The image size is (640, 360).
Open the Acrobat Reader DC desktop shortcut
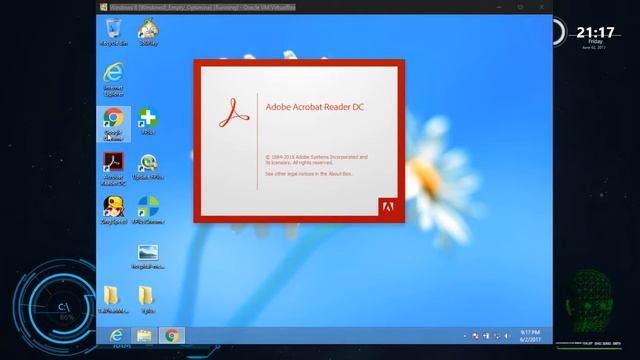(113, 169)
